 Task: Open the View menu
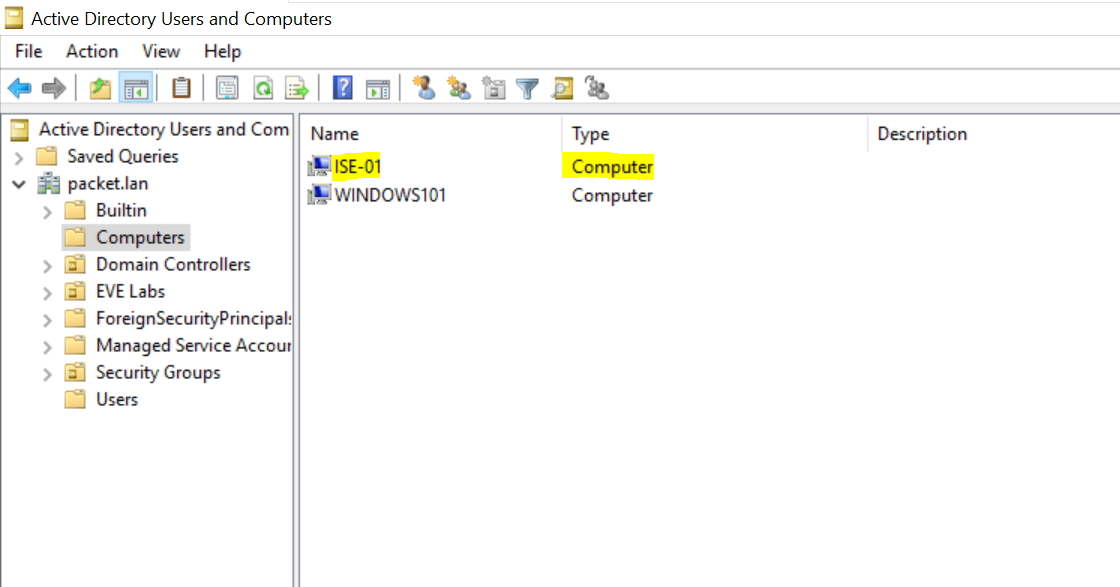[x=161, y=51]
